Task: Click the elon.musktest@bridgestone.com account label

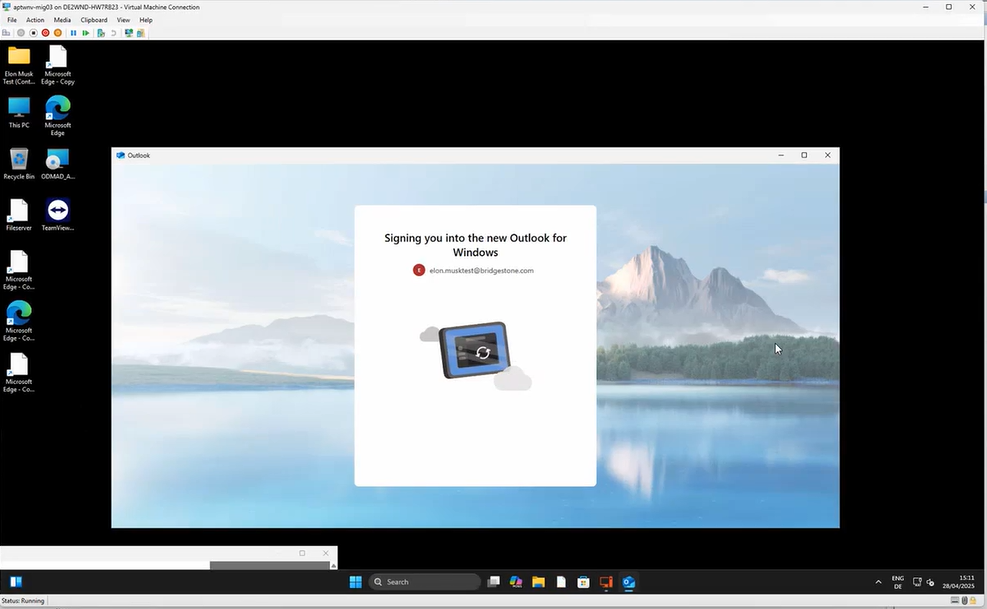Action: [482, 270]
